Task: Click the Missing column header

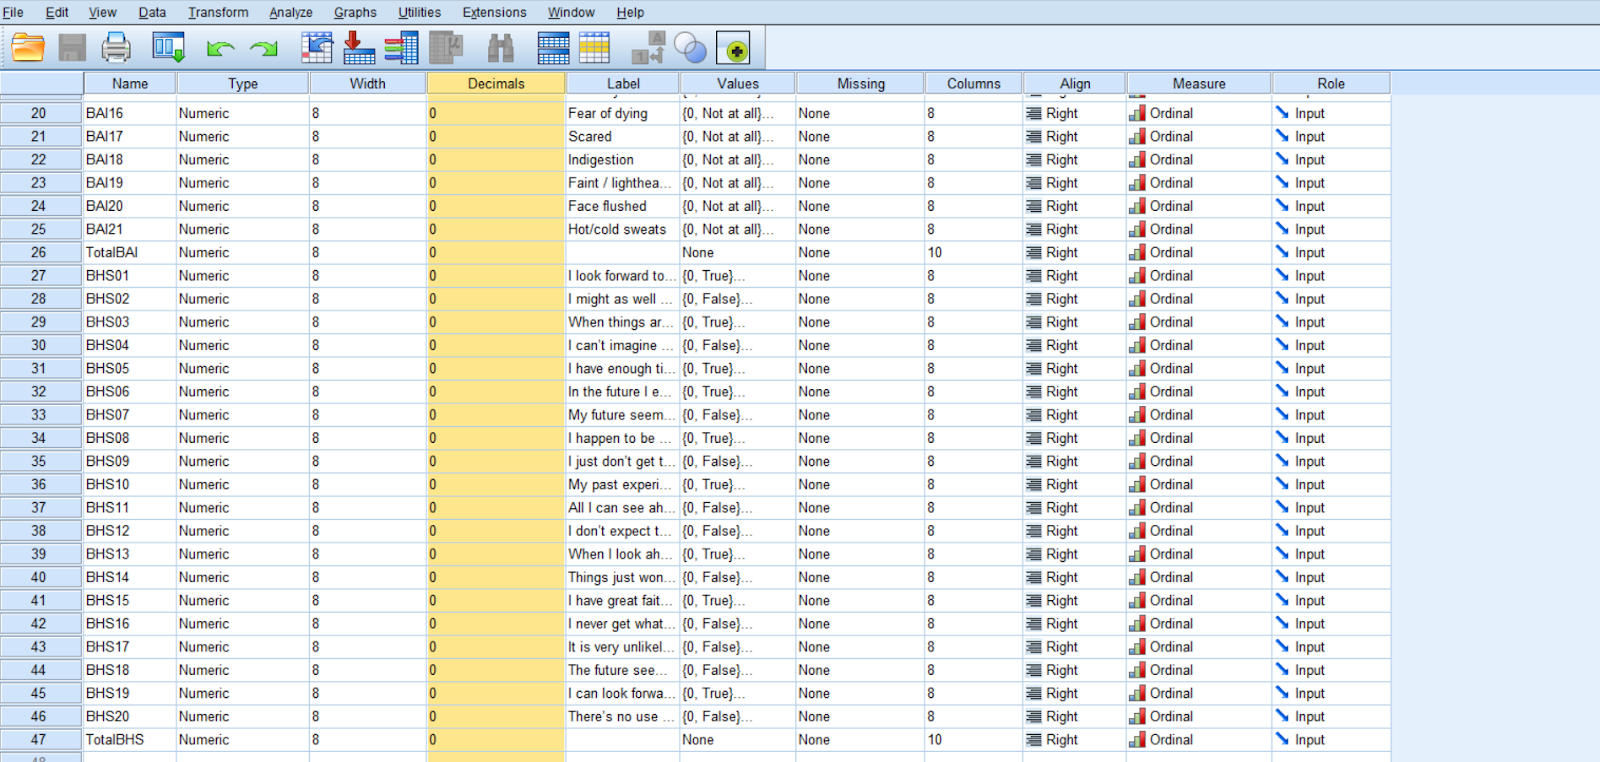Action: coord(861,83)
